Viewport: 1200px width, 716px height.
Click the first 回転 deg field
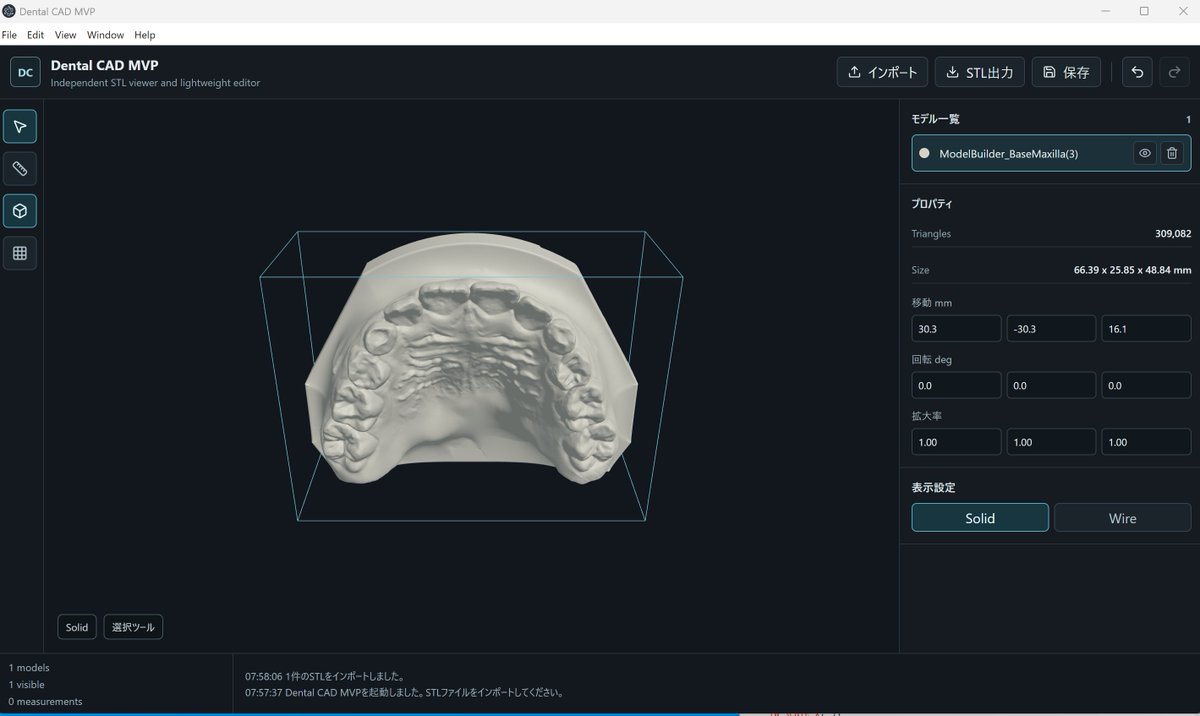[x=956, y=385]
